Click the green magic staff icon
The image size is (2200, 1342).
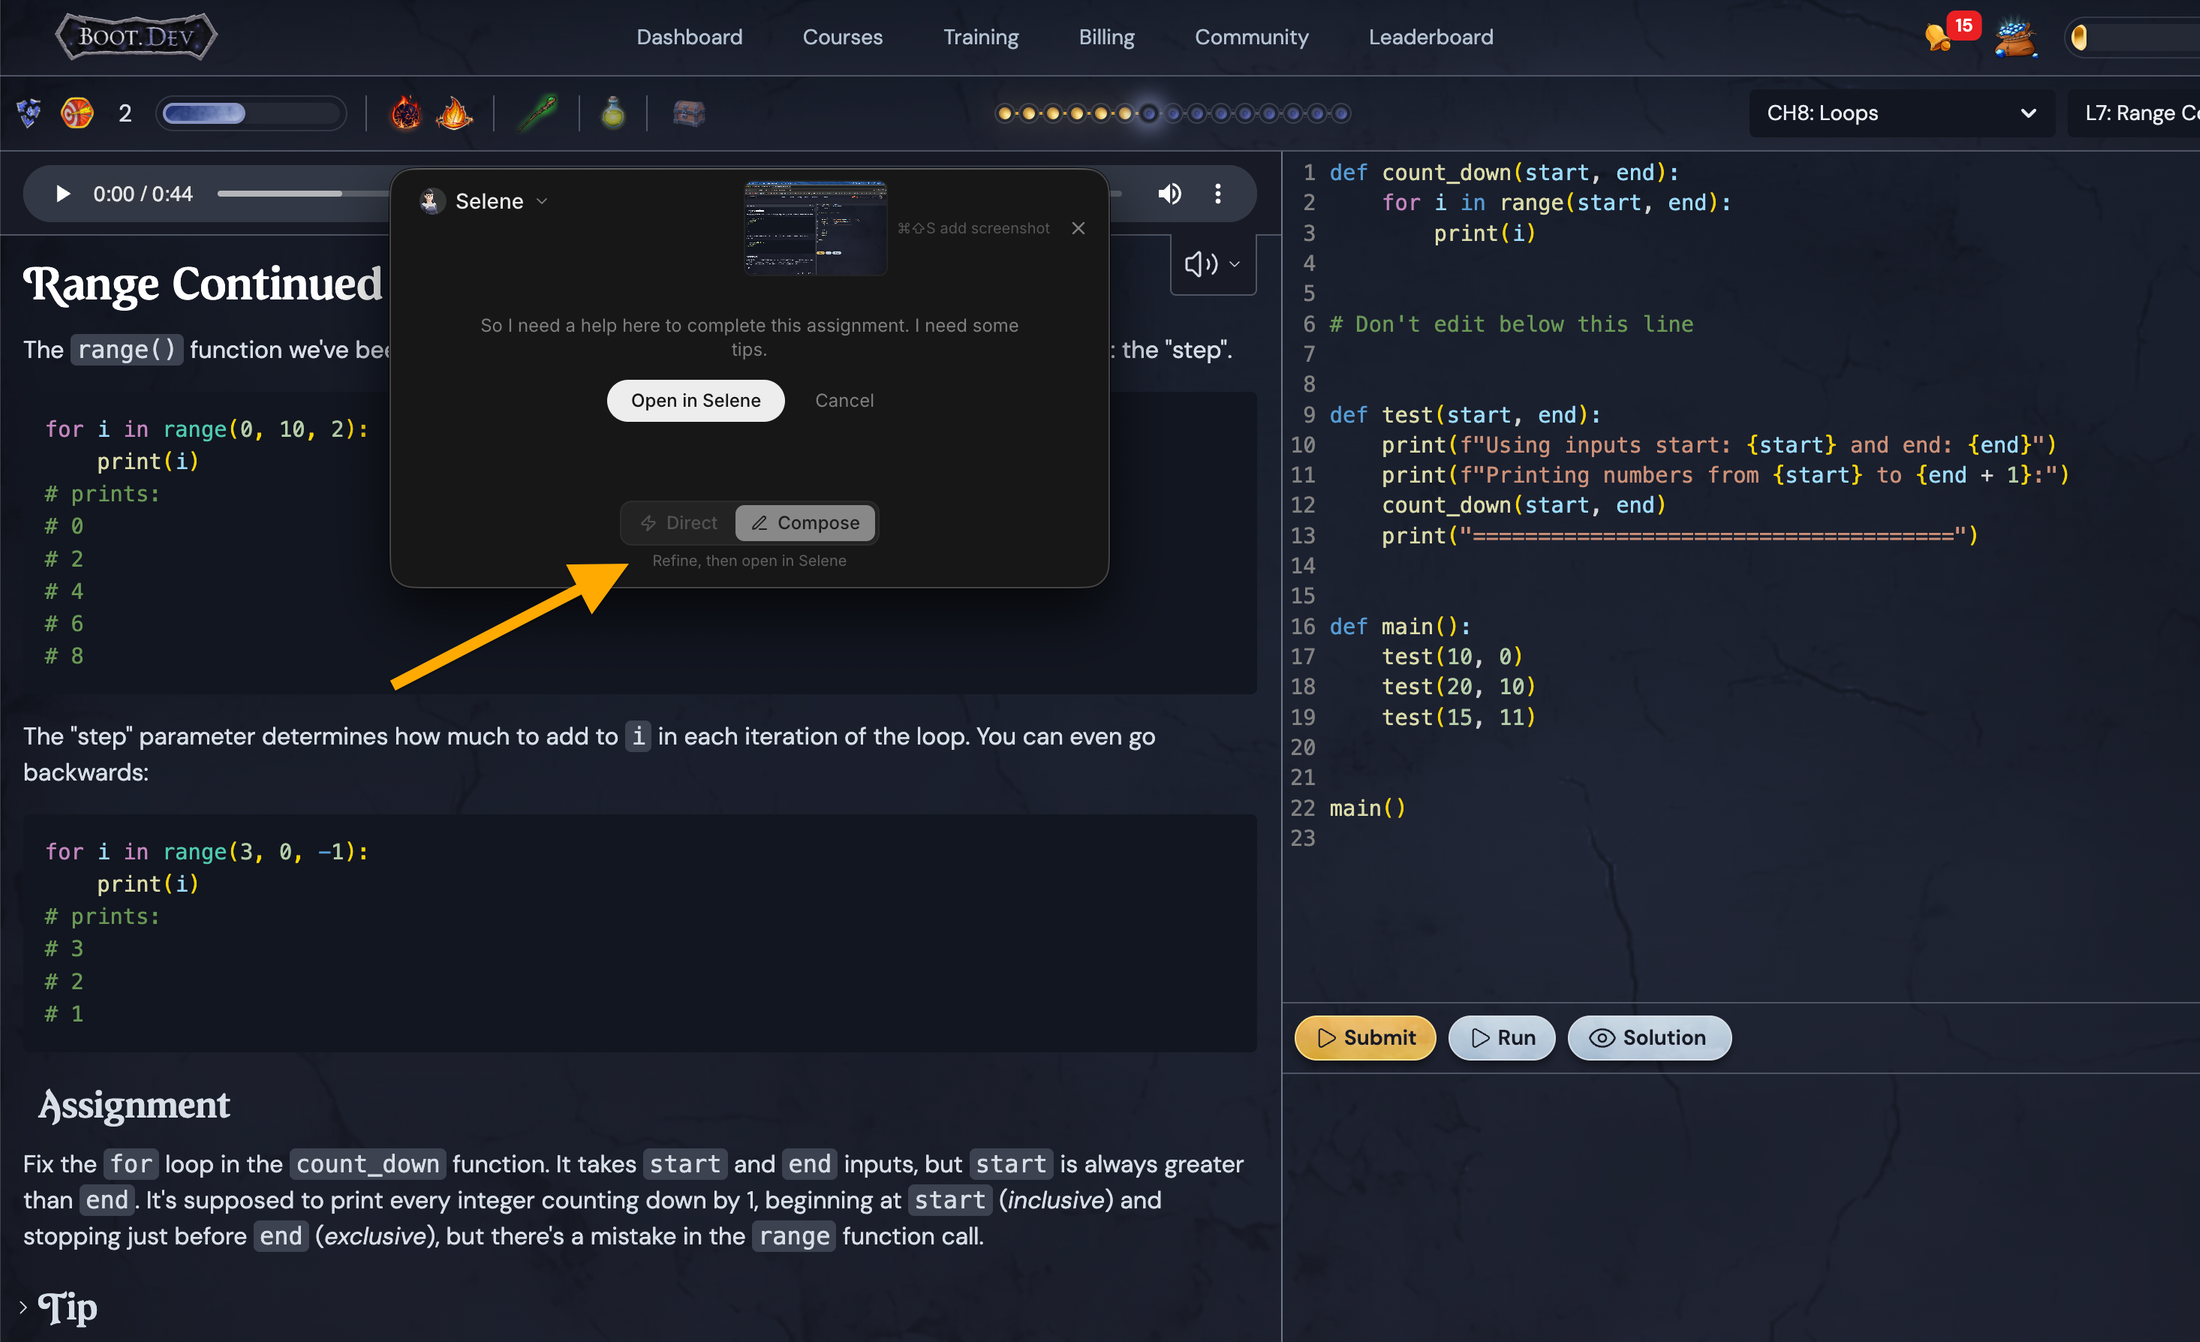click(x=538, y=113)
